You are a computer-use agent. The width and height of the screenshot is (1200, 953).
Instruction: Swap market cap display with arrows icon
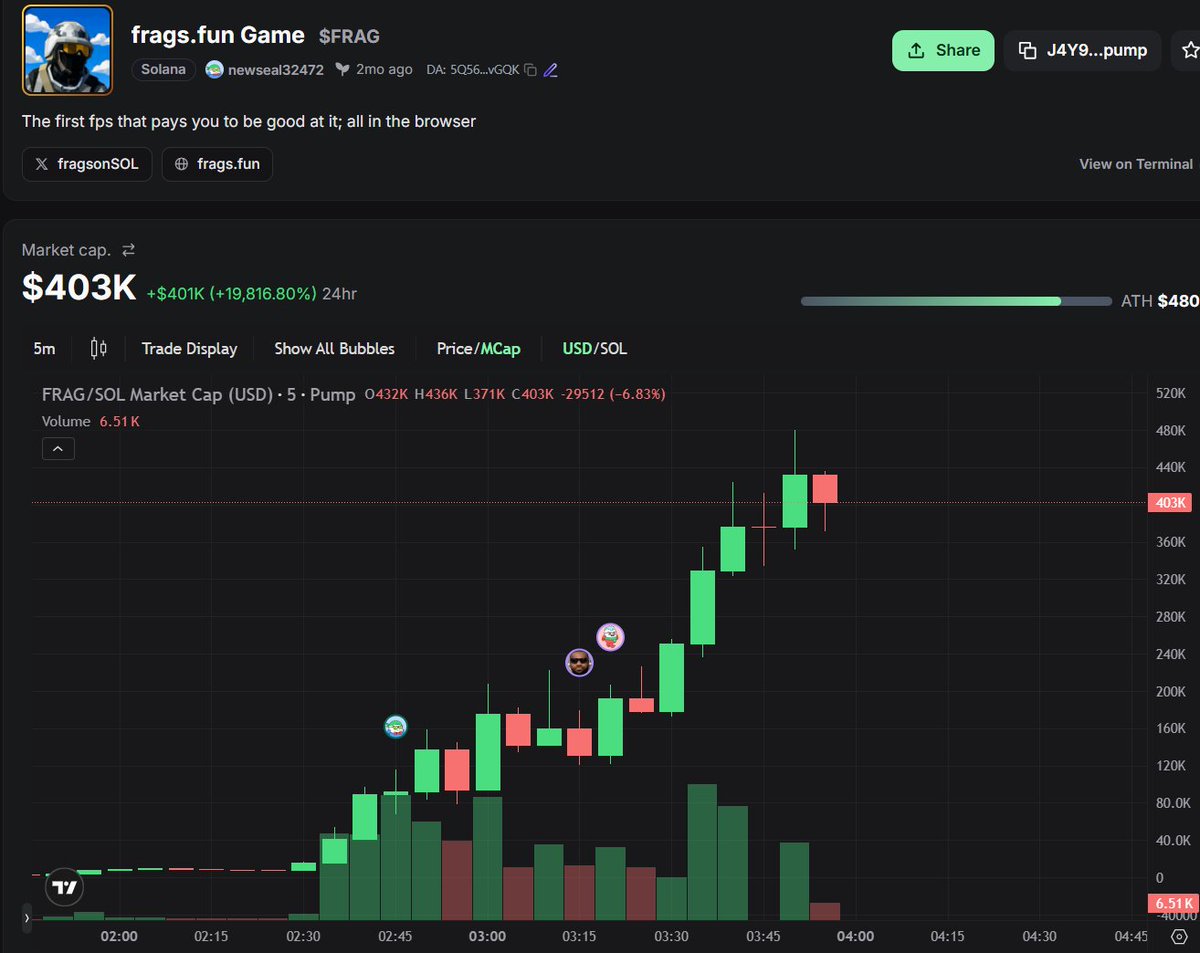click(128, 250)
